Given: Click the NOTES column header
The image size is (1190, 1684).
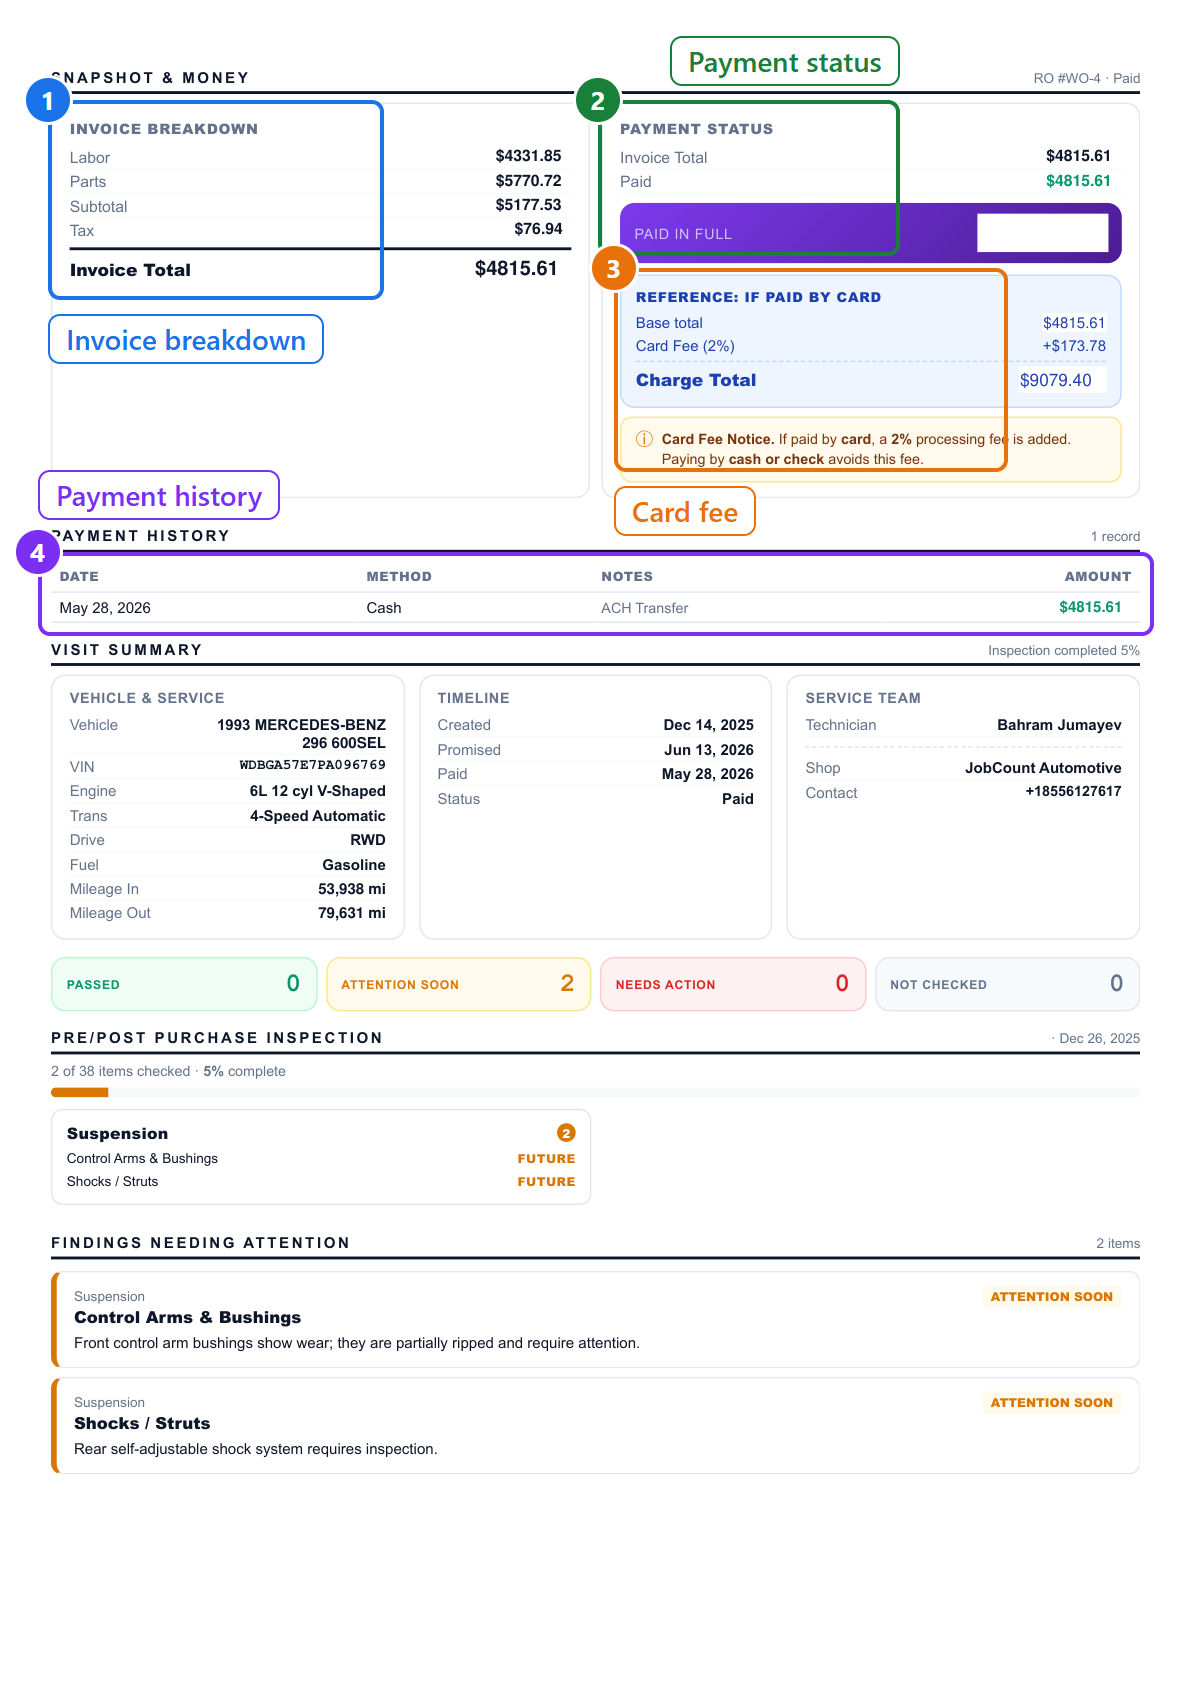Looking at the screenshot, I should (627, 576).
